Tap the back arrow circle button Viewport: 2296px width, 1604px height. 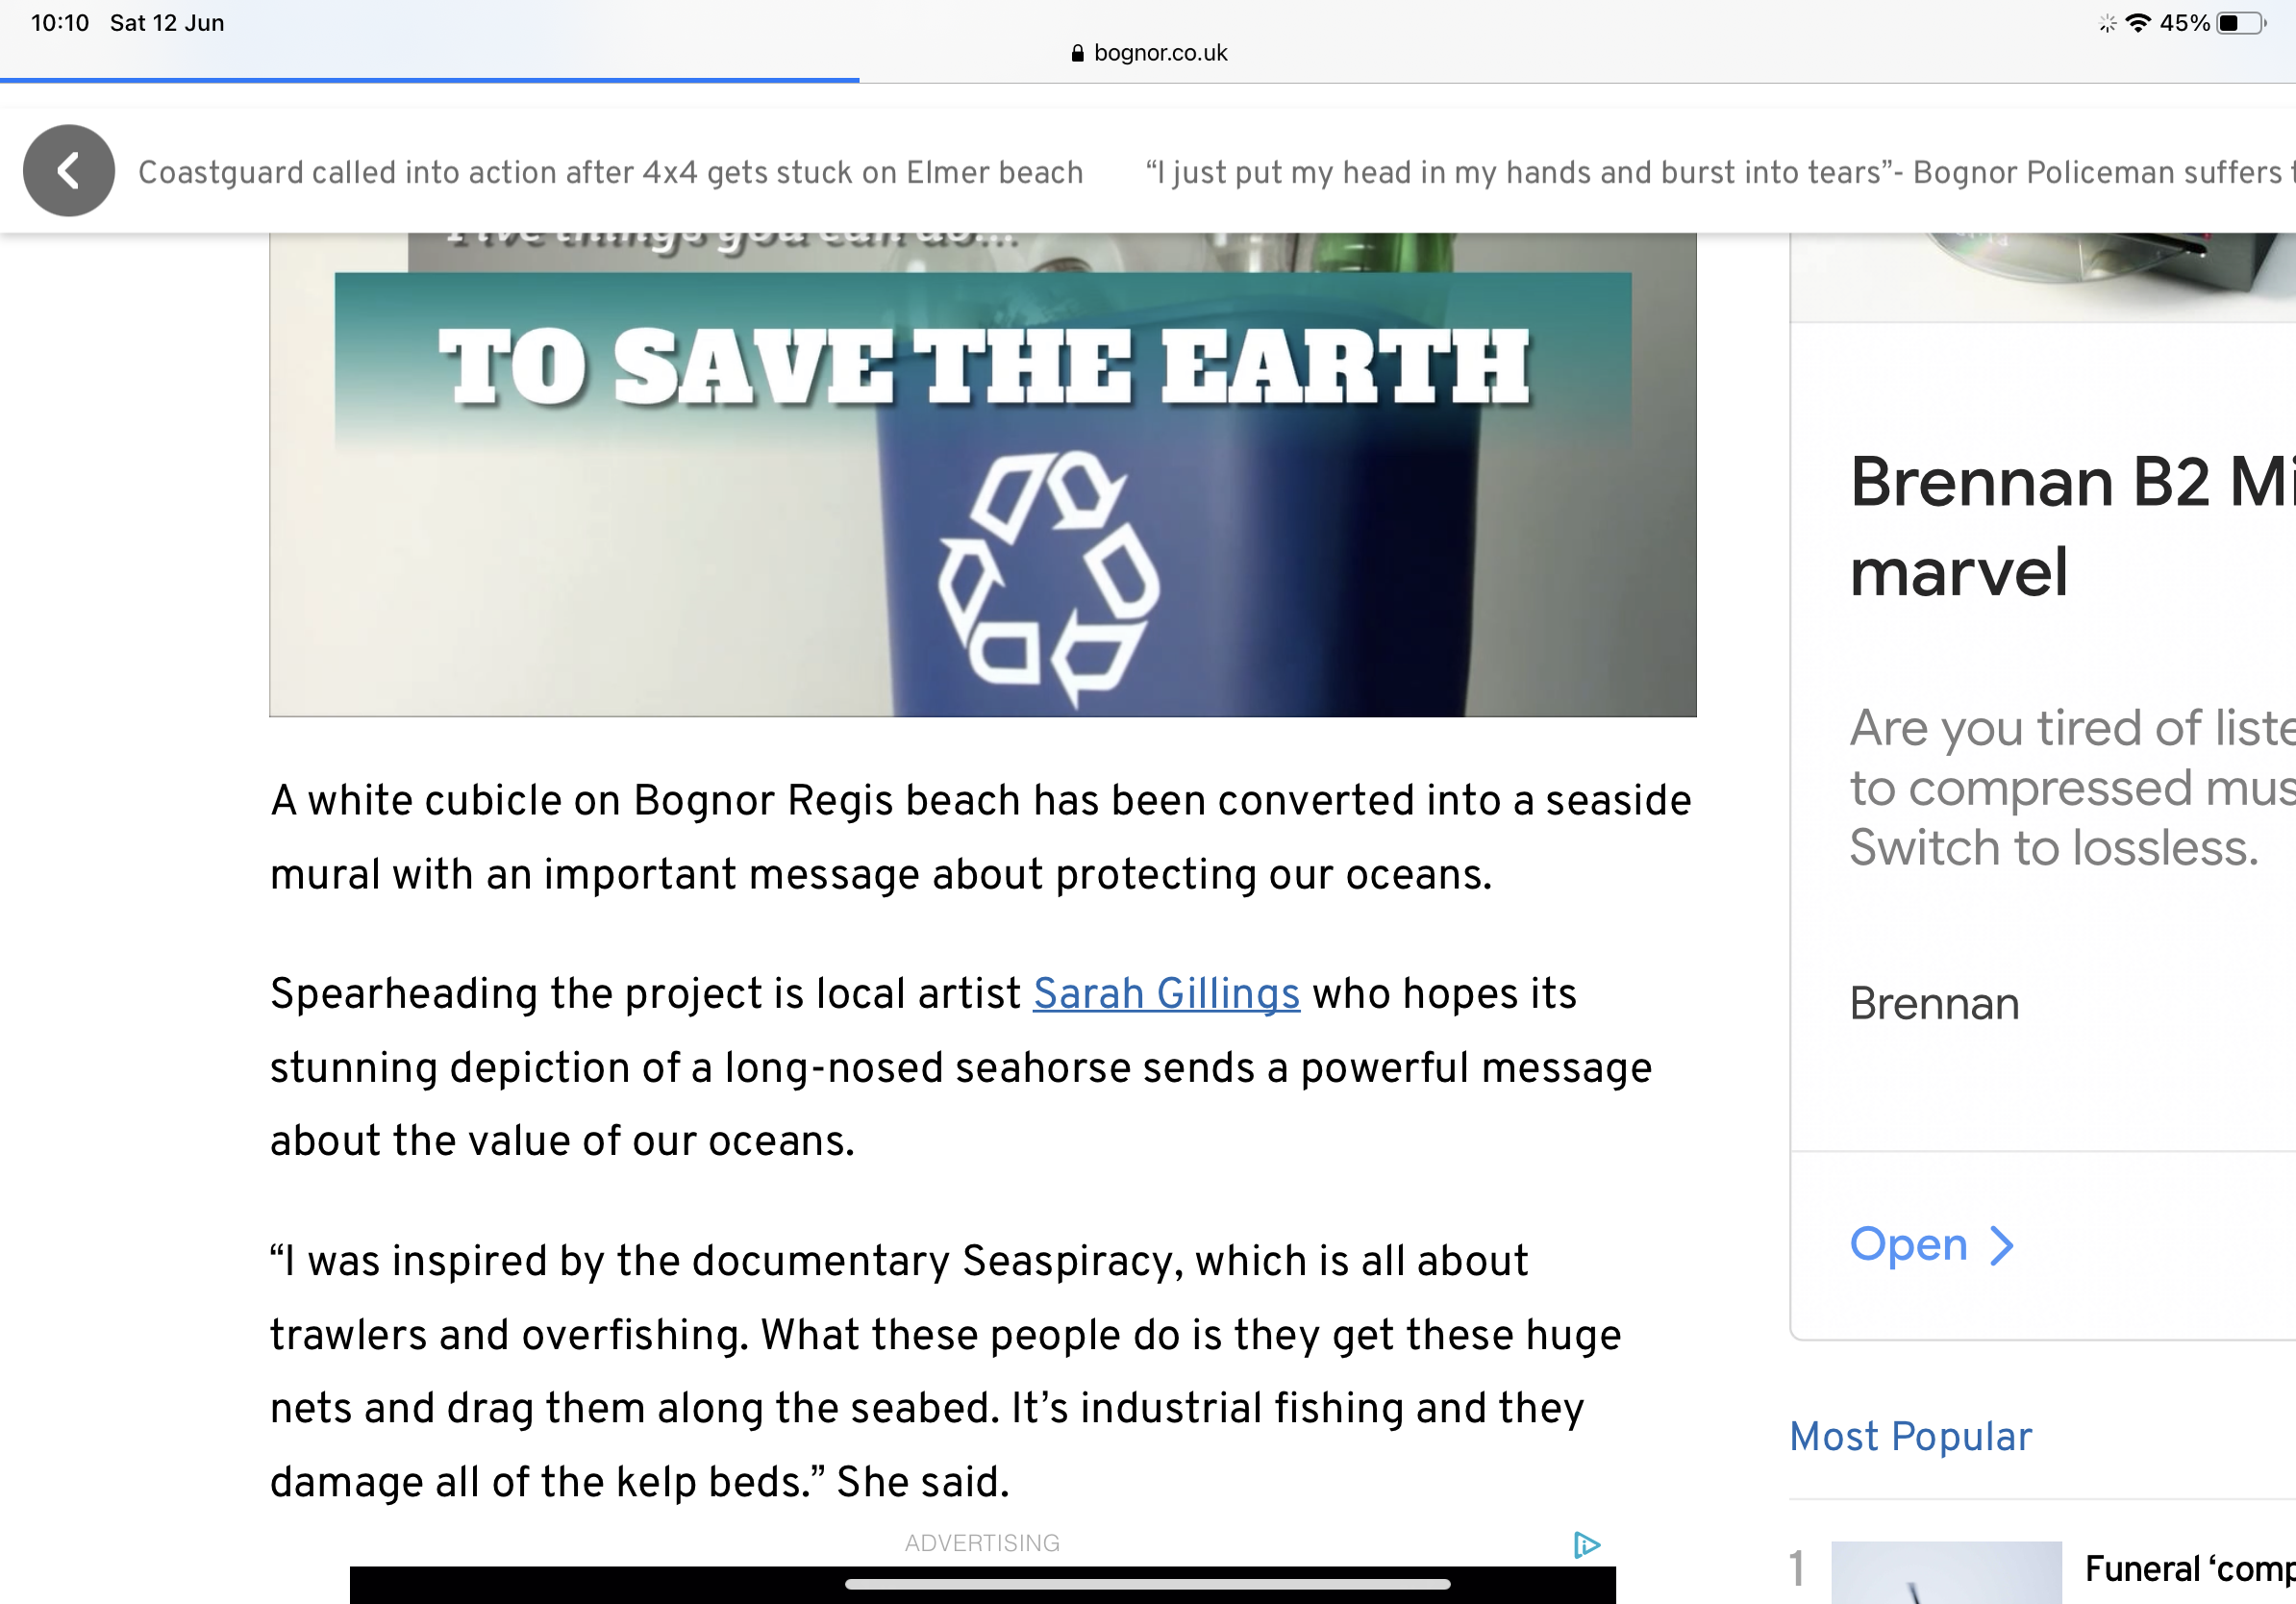[x=68, y=171]
